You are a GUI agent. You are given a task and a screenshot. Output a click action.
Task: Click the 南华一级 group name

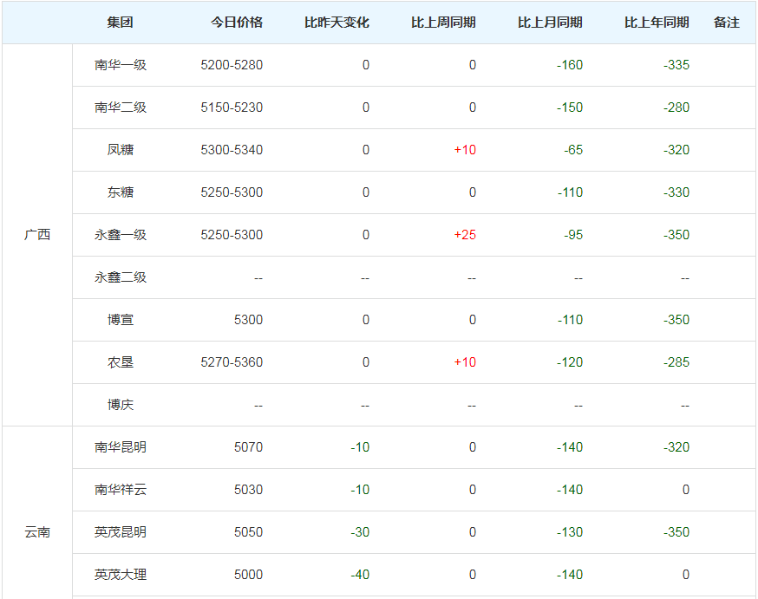click(120, 65)
